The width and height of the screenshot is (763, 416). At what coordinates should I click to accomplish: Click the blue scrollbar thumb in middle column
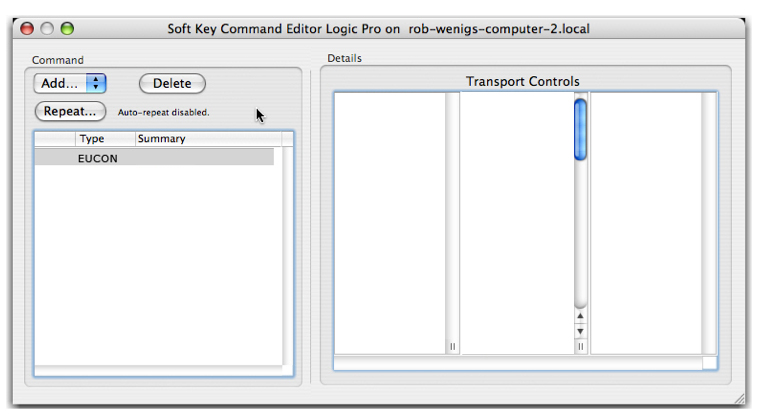[580, 128]
